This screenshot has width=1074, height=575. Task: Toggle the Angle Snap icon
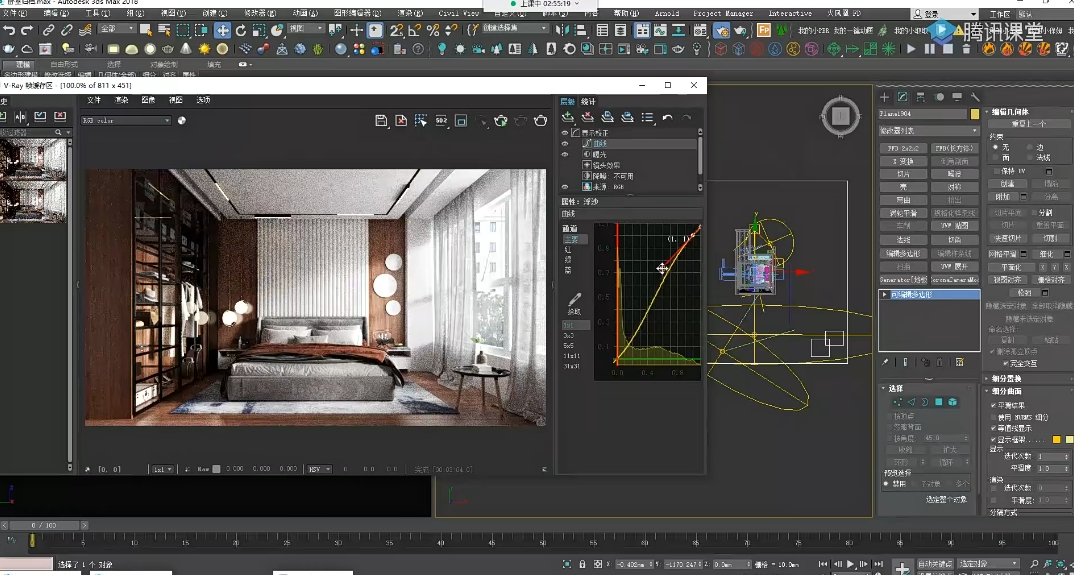click(415, 30)
